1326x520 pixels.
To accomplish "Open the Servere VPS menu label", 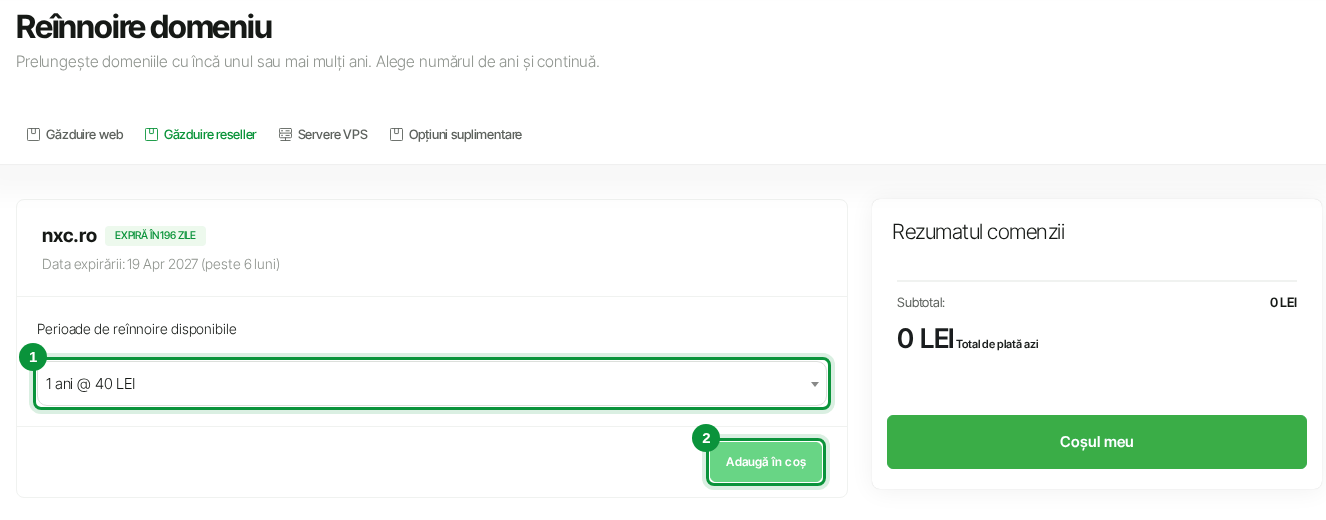I will click(332, 134).
